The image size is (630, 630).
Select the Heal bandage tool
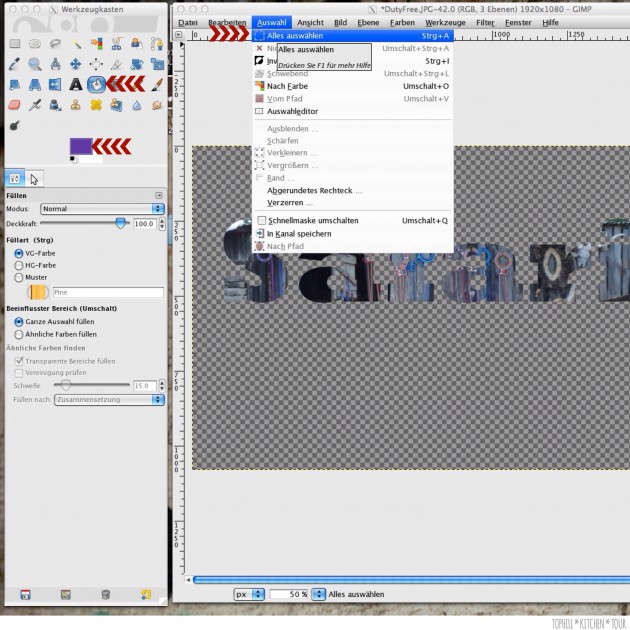[x=96, y=105]
